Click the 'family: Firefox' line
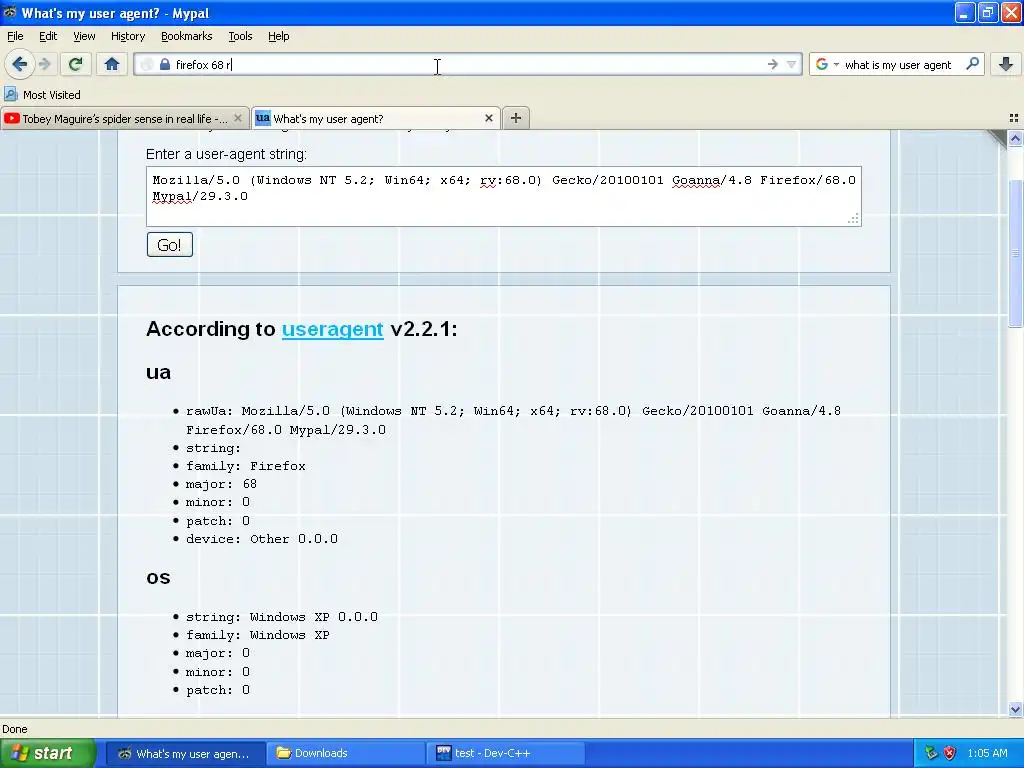Image resolution: width=1024 pixels, height=768 pixels. coord(246,466)
